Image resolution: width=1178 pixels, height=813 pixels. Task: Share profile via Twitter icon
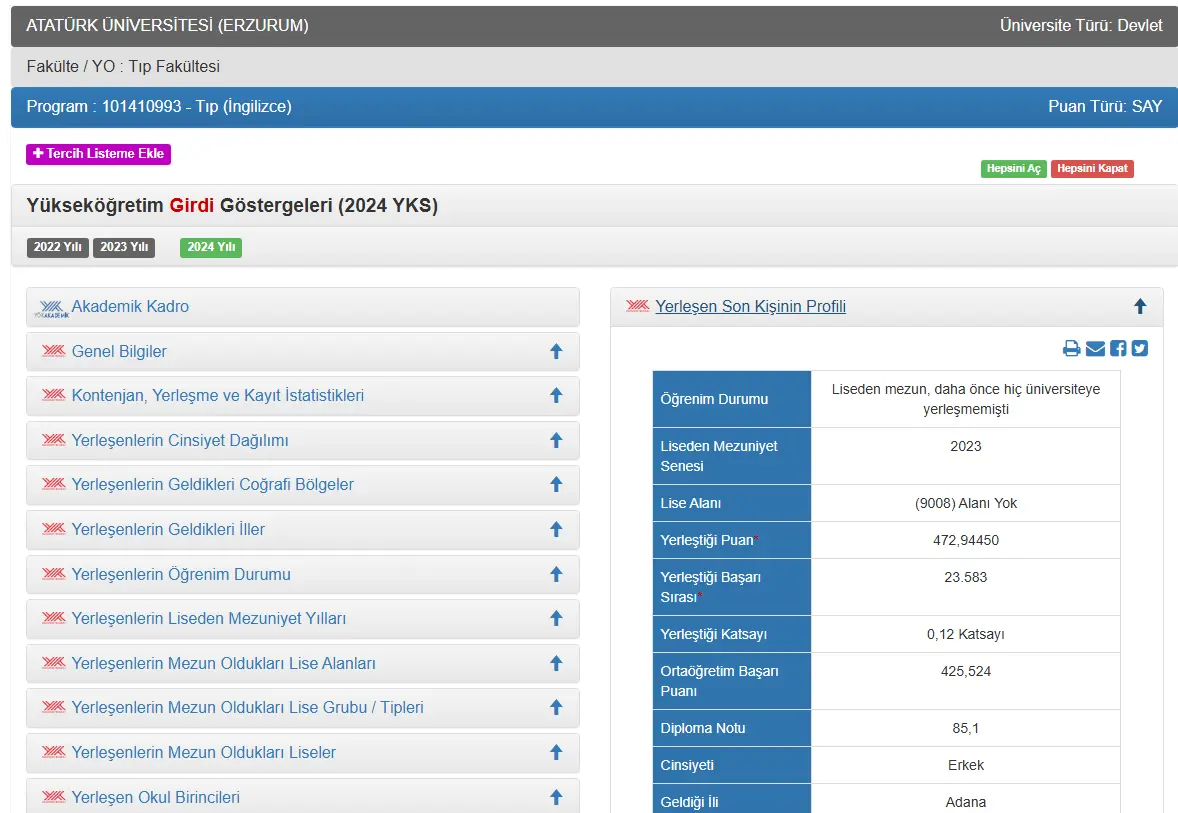click(x=1140, y=349)
